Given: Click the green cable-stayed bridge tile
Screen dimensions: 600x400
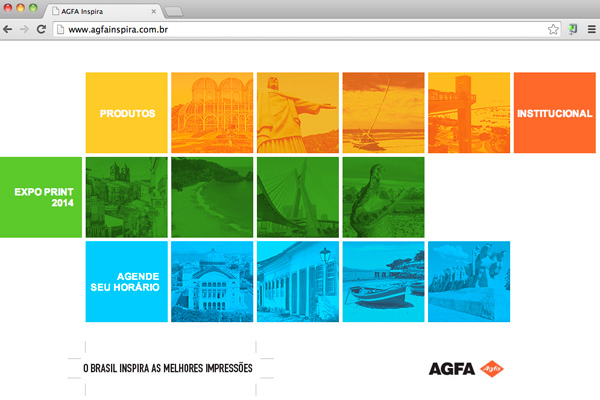Looking at the screenshot, I should click(298, 197).
